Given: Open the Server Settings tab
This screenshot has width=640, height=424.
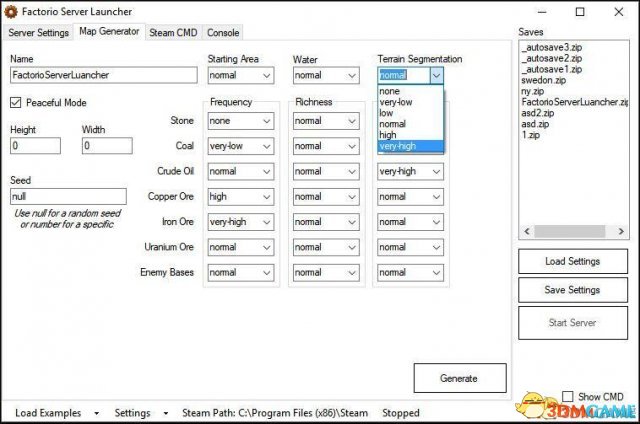Looking at the screenshot, I should tap(39, 33).
